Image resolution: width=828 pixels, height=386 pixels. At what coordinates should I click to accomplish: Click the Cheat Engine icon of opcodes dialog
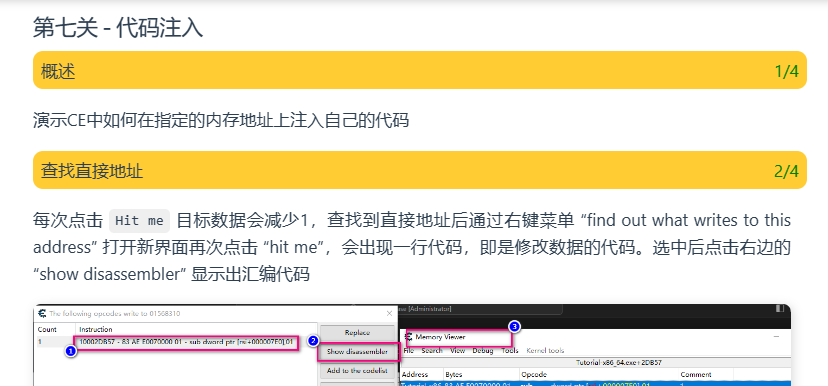click(x=42, y=313)
